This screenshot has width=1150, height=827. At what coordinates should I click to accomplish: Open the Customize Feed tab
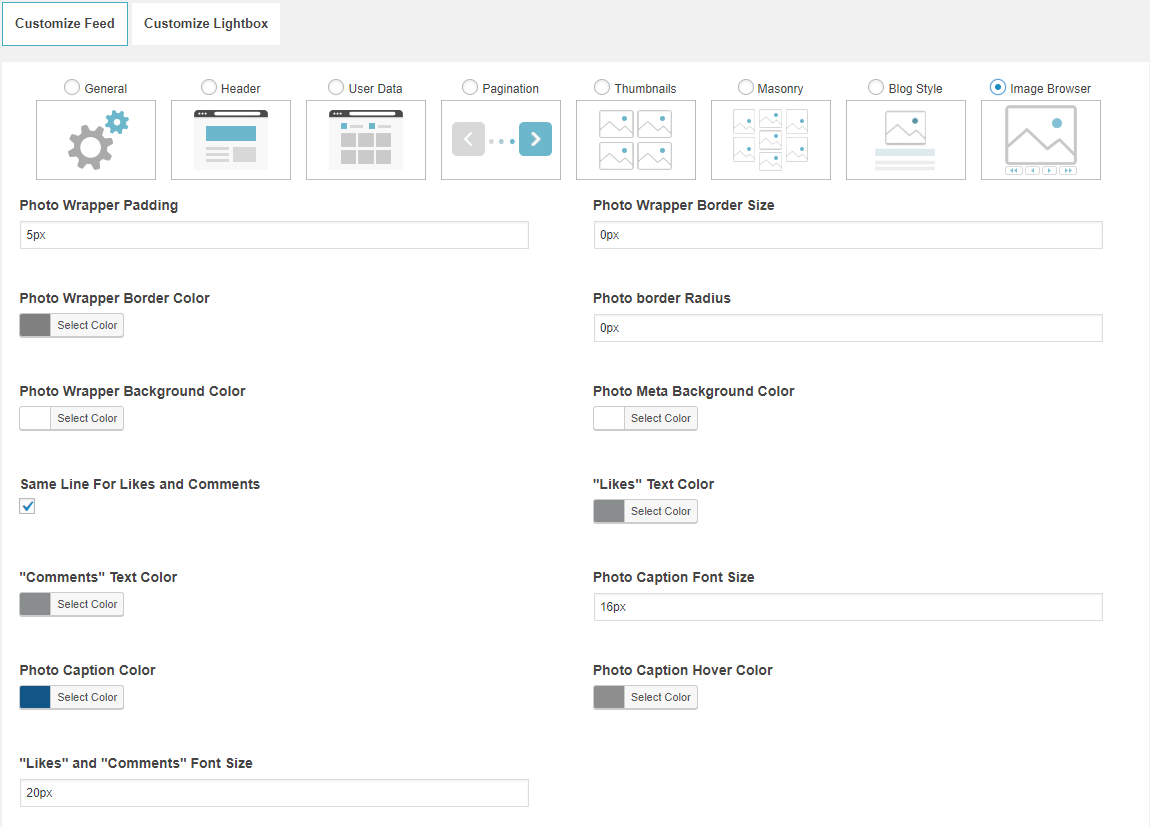65,24
